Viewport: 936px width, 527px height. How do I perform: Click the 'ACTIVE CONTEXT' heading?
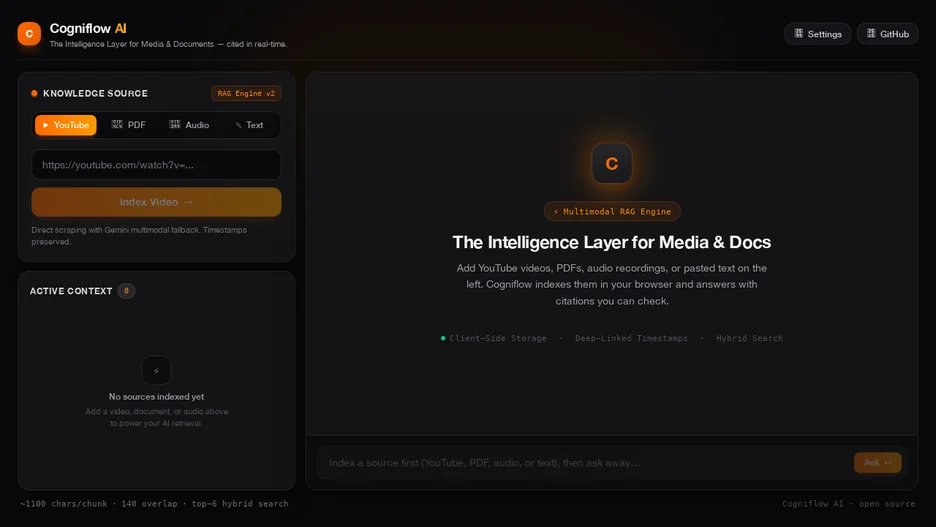coord(71,291)
